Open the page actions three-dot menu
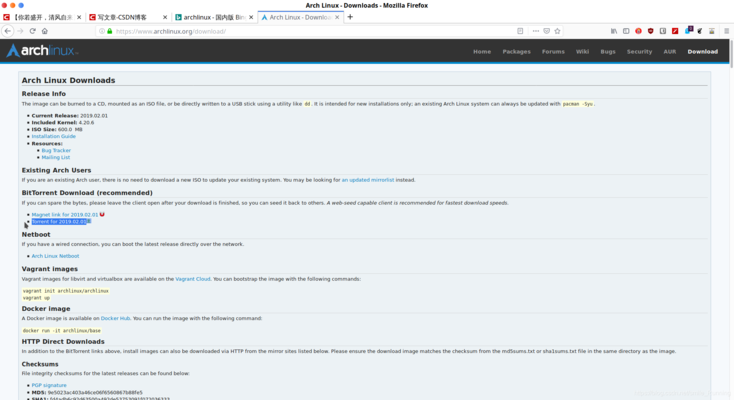 coord(534,31)
